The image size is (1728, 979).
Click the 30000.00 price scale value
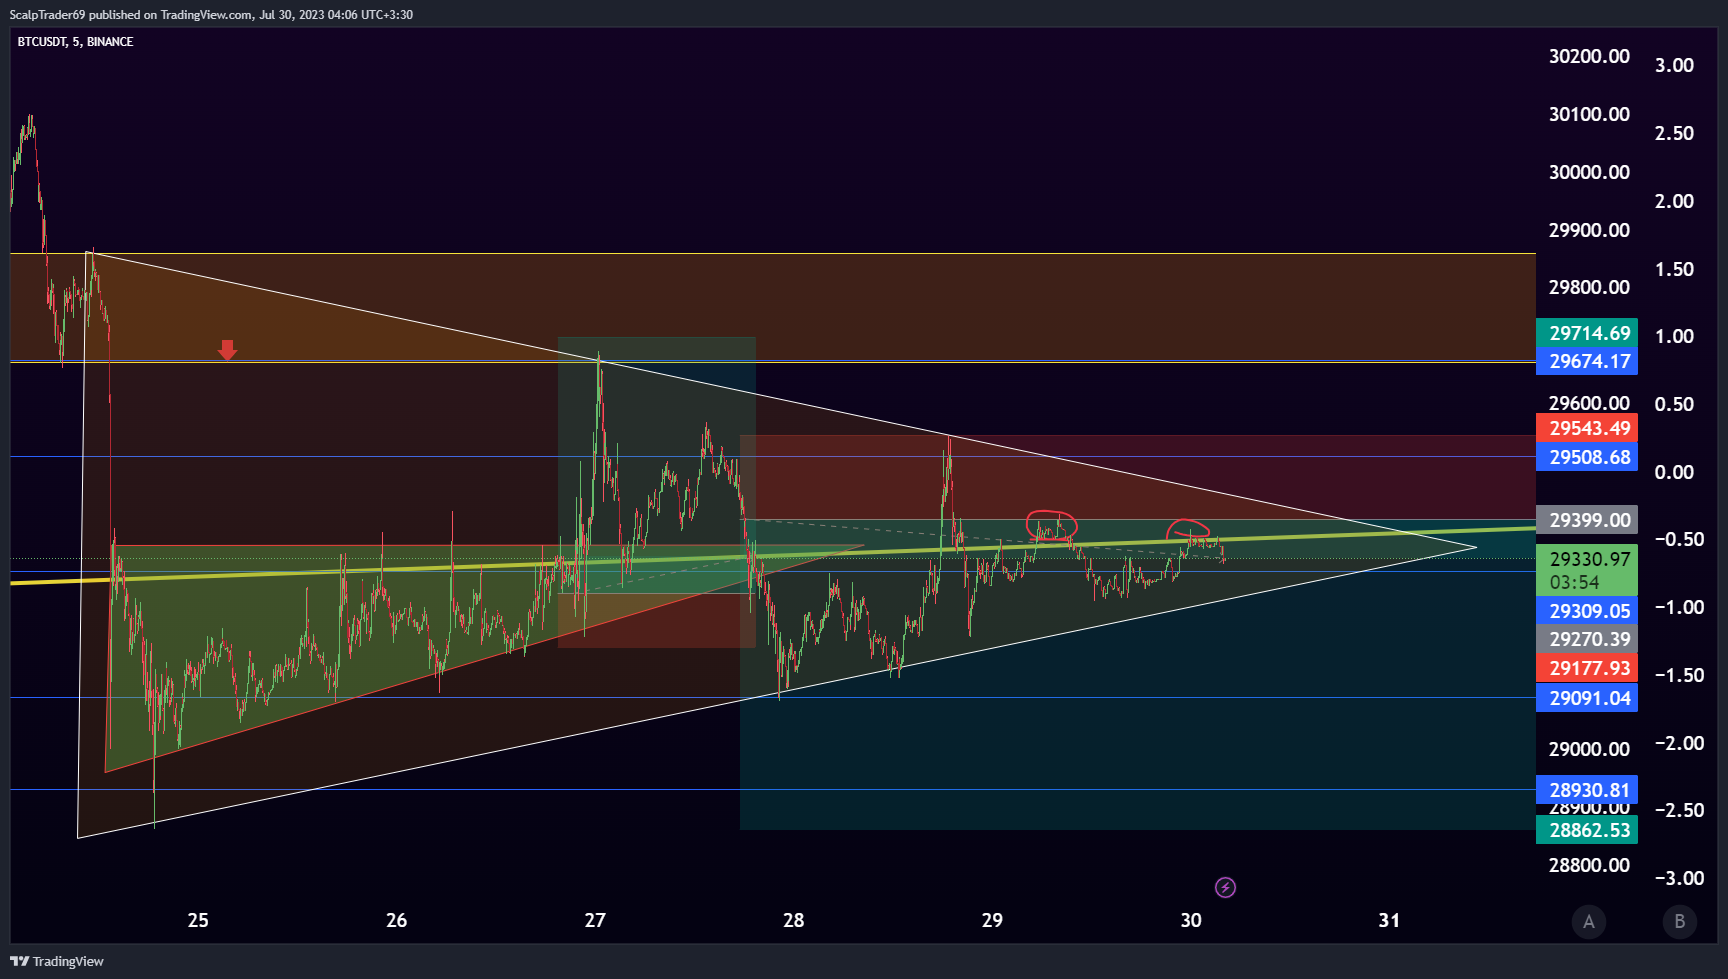tap(1589, 172)
